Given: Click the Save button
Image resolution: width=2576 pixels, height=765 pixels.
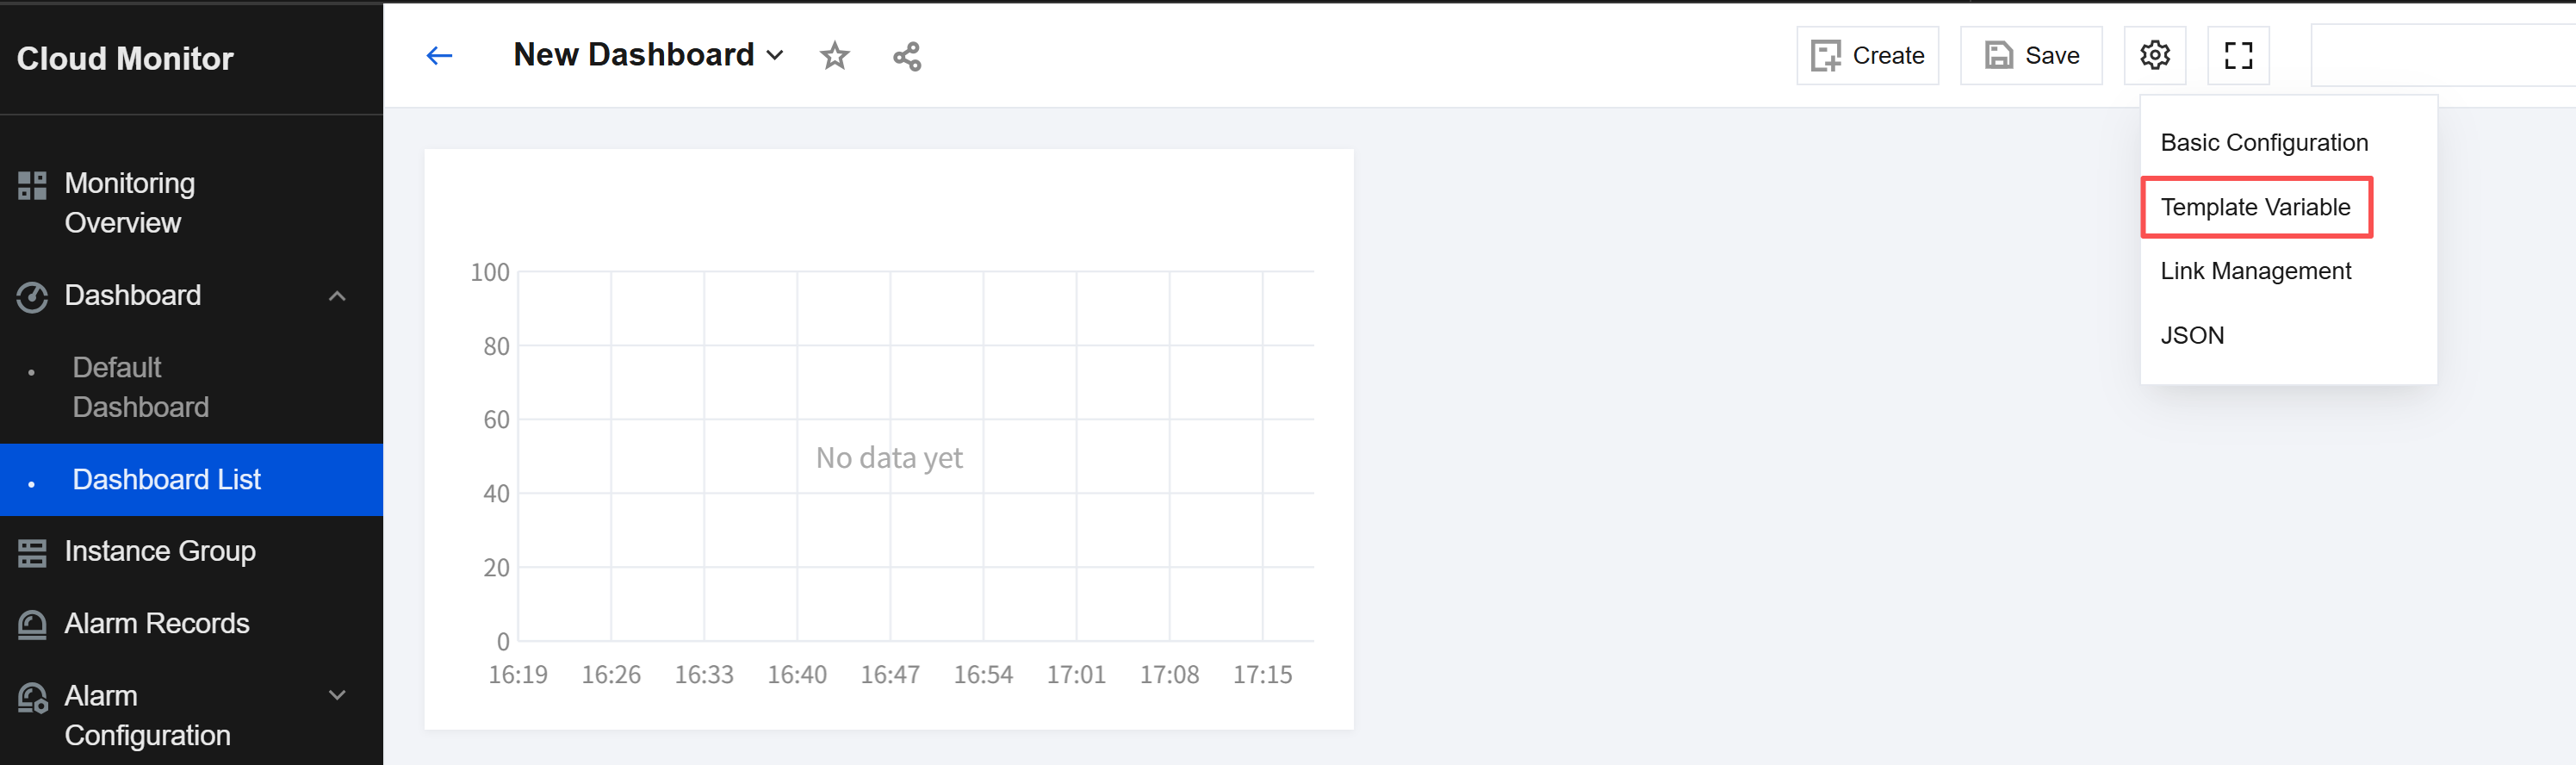Looking at the screenshot, I should pyautogui.click(x=2030, y=55).
